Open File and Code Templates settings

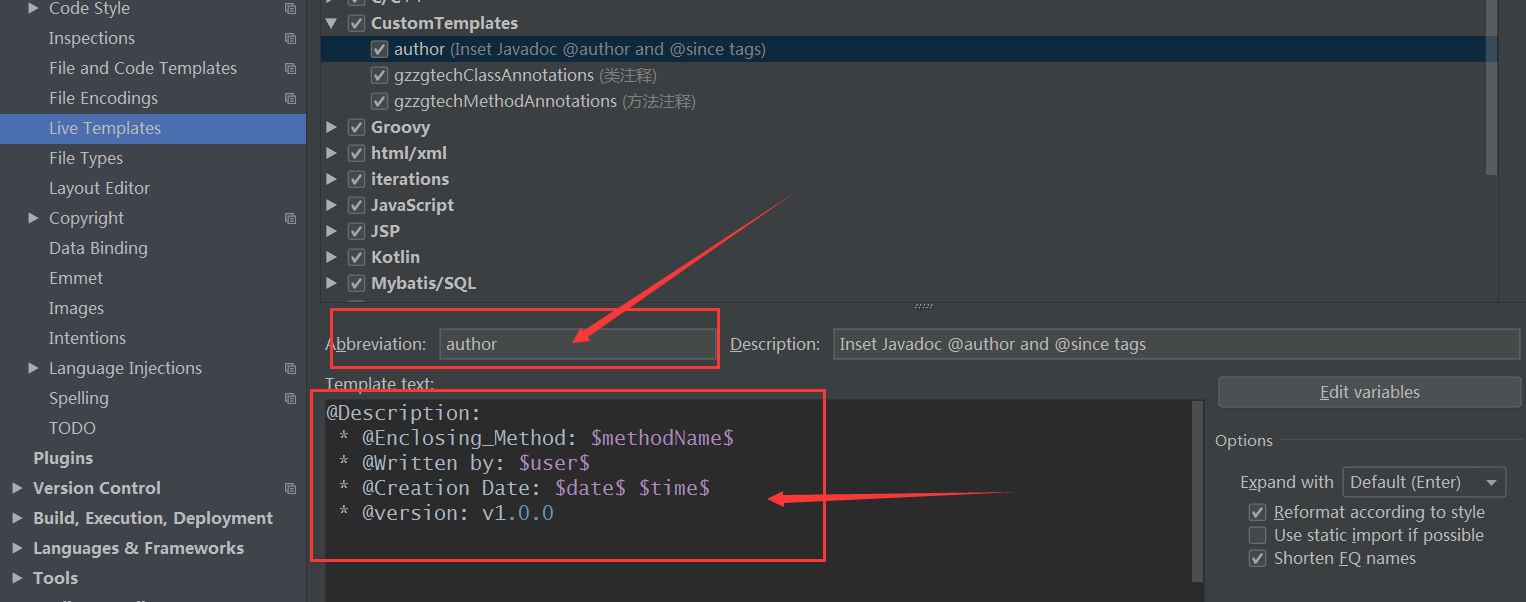click(143, 68)
